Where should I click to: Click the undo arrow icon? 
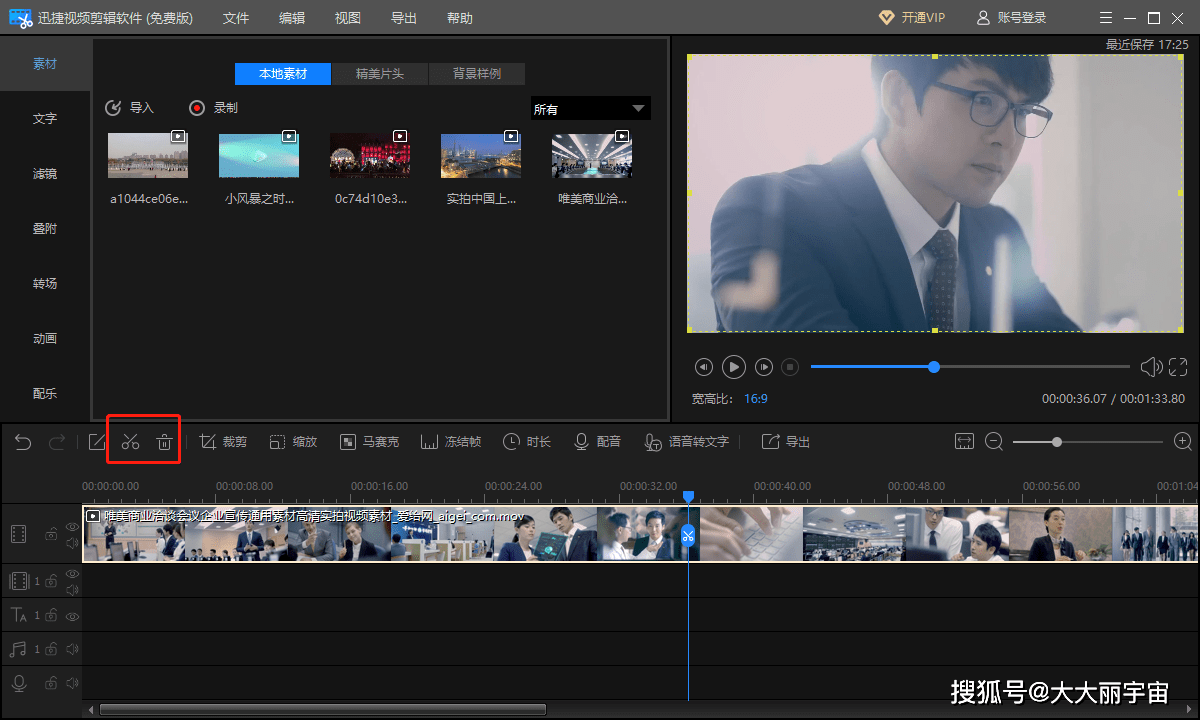[23, 442]
